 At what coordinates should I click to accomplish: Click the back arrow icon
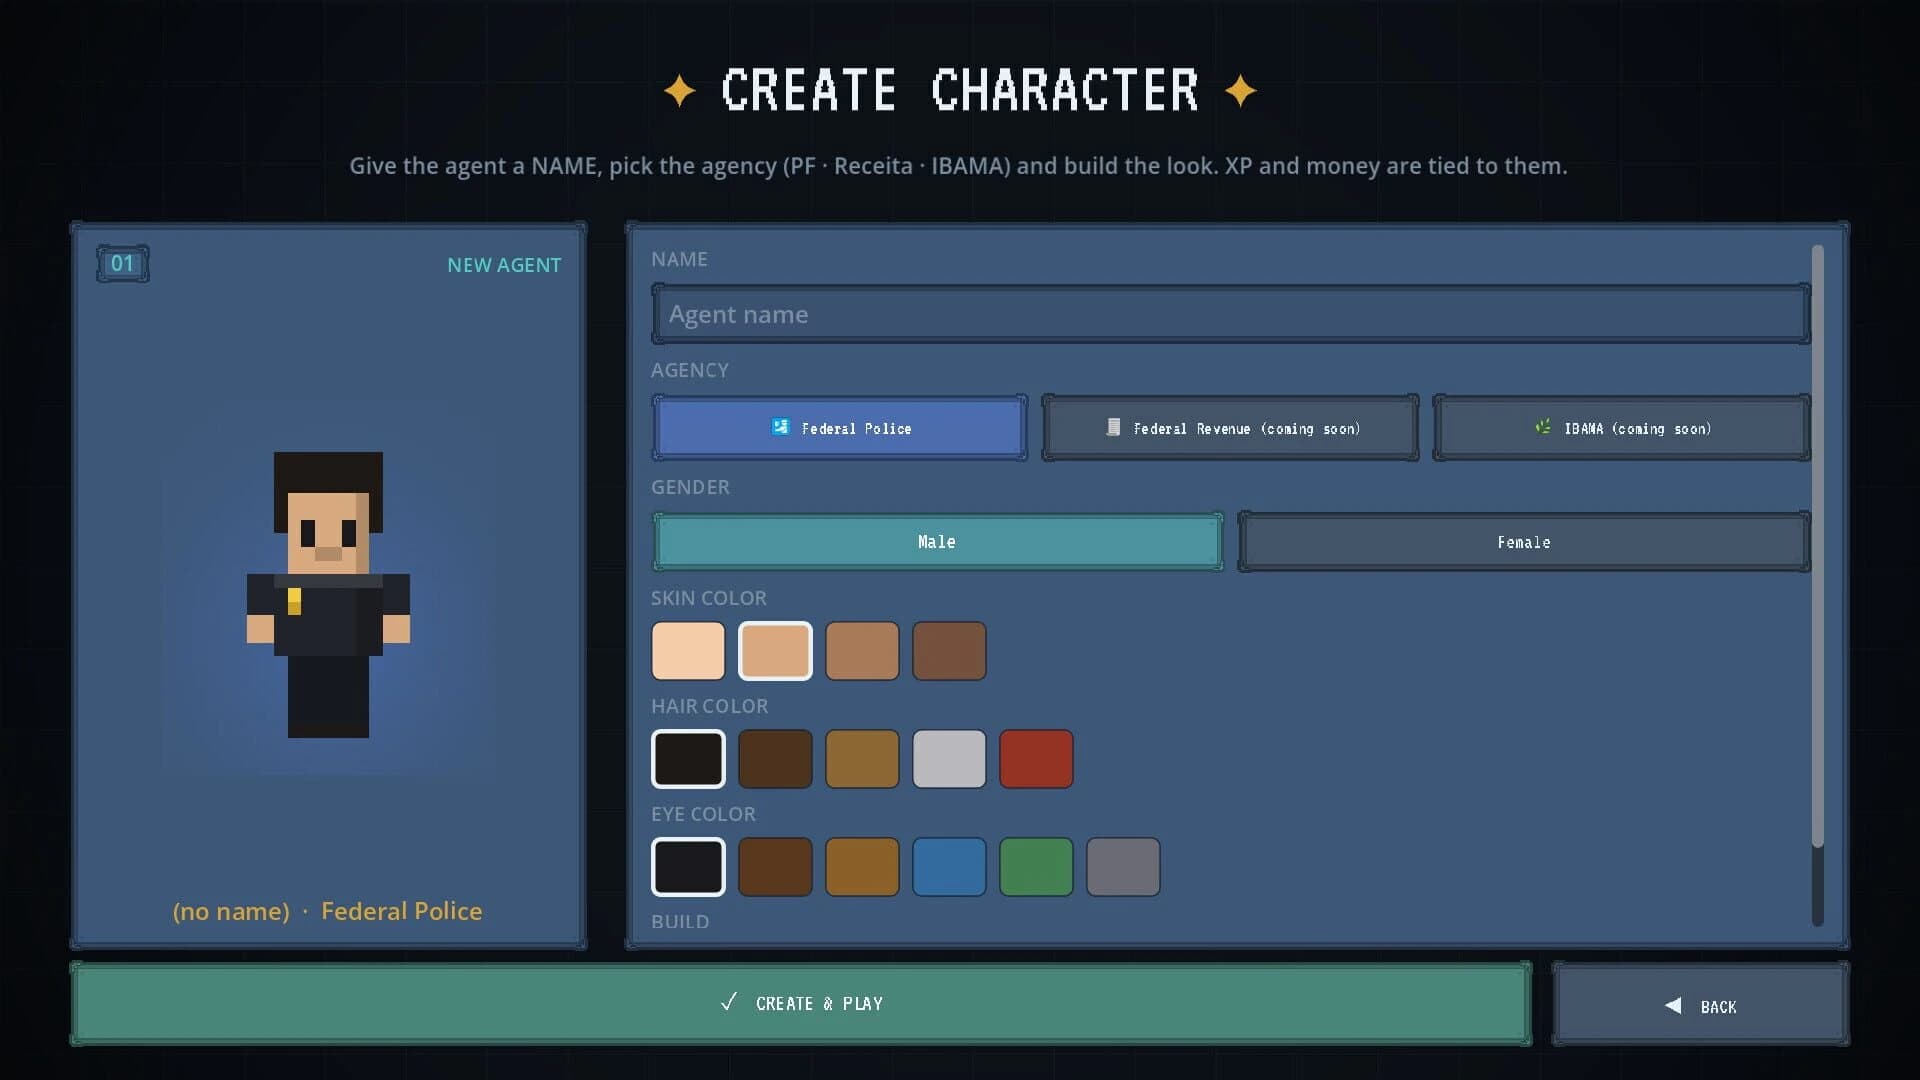[1673, 1006]
